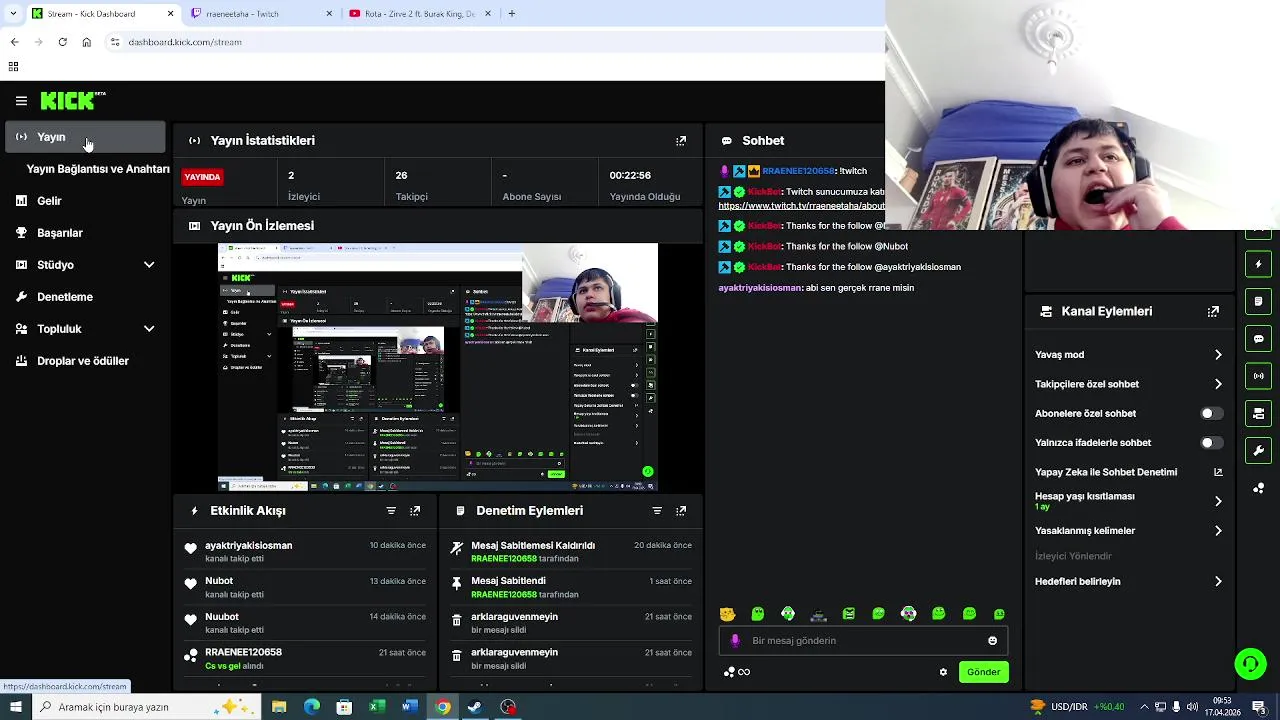
Task: Open Yavaş mod options
Action: click(1128, 355)
